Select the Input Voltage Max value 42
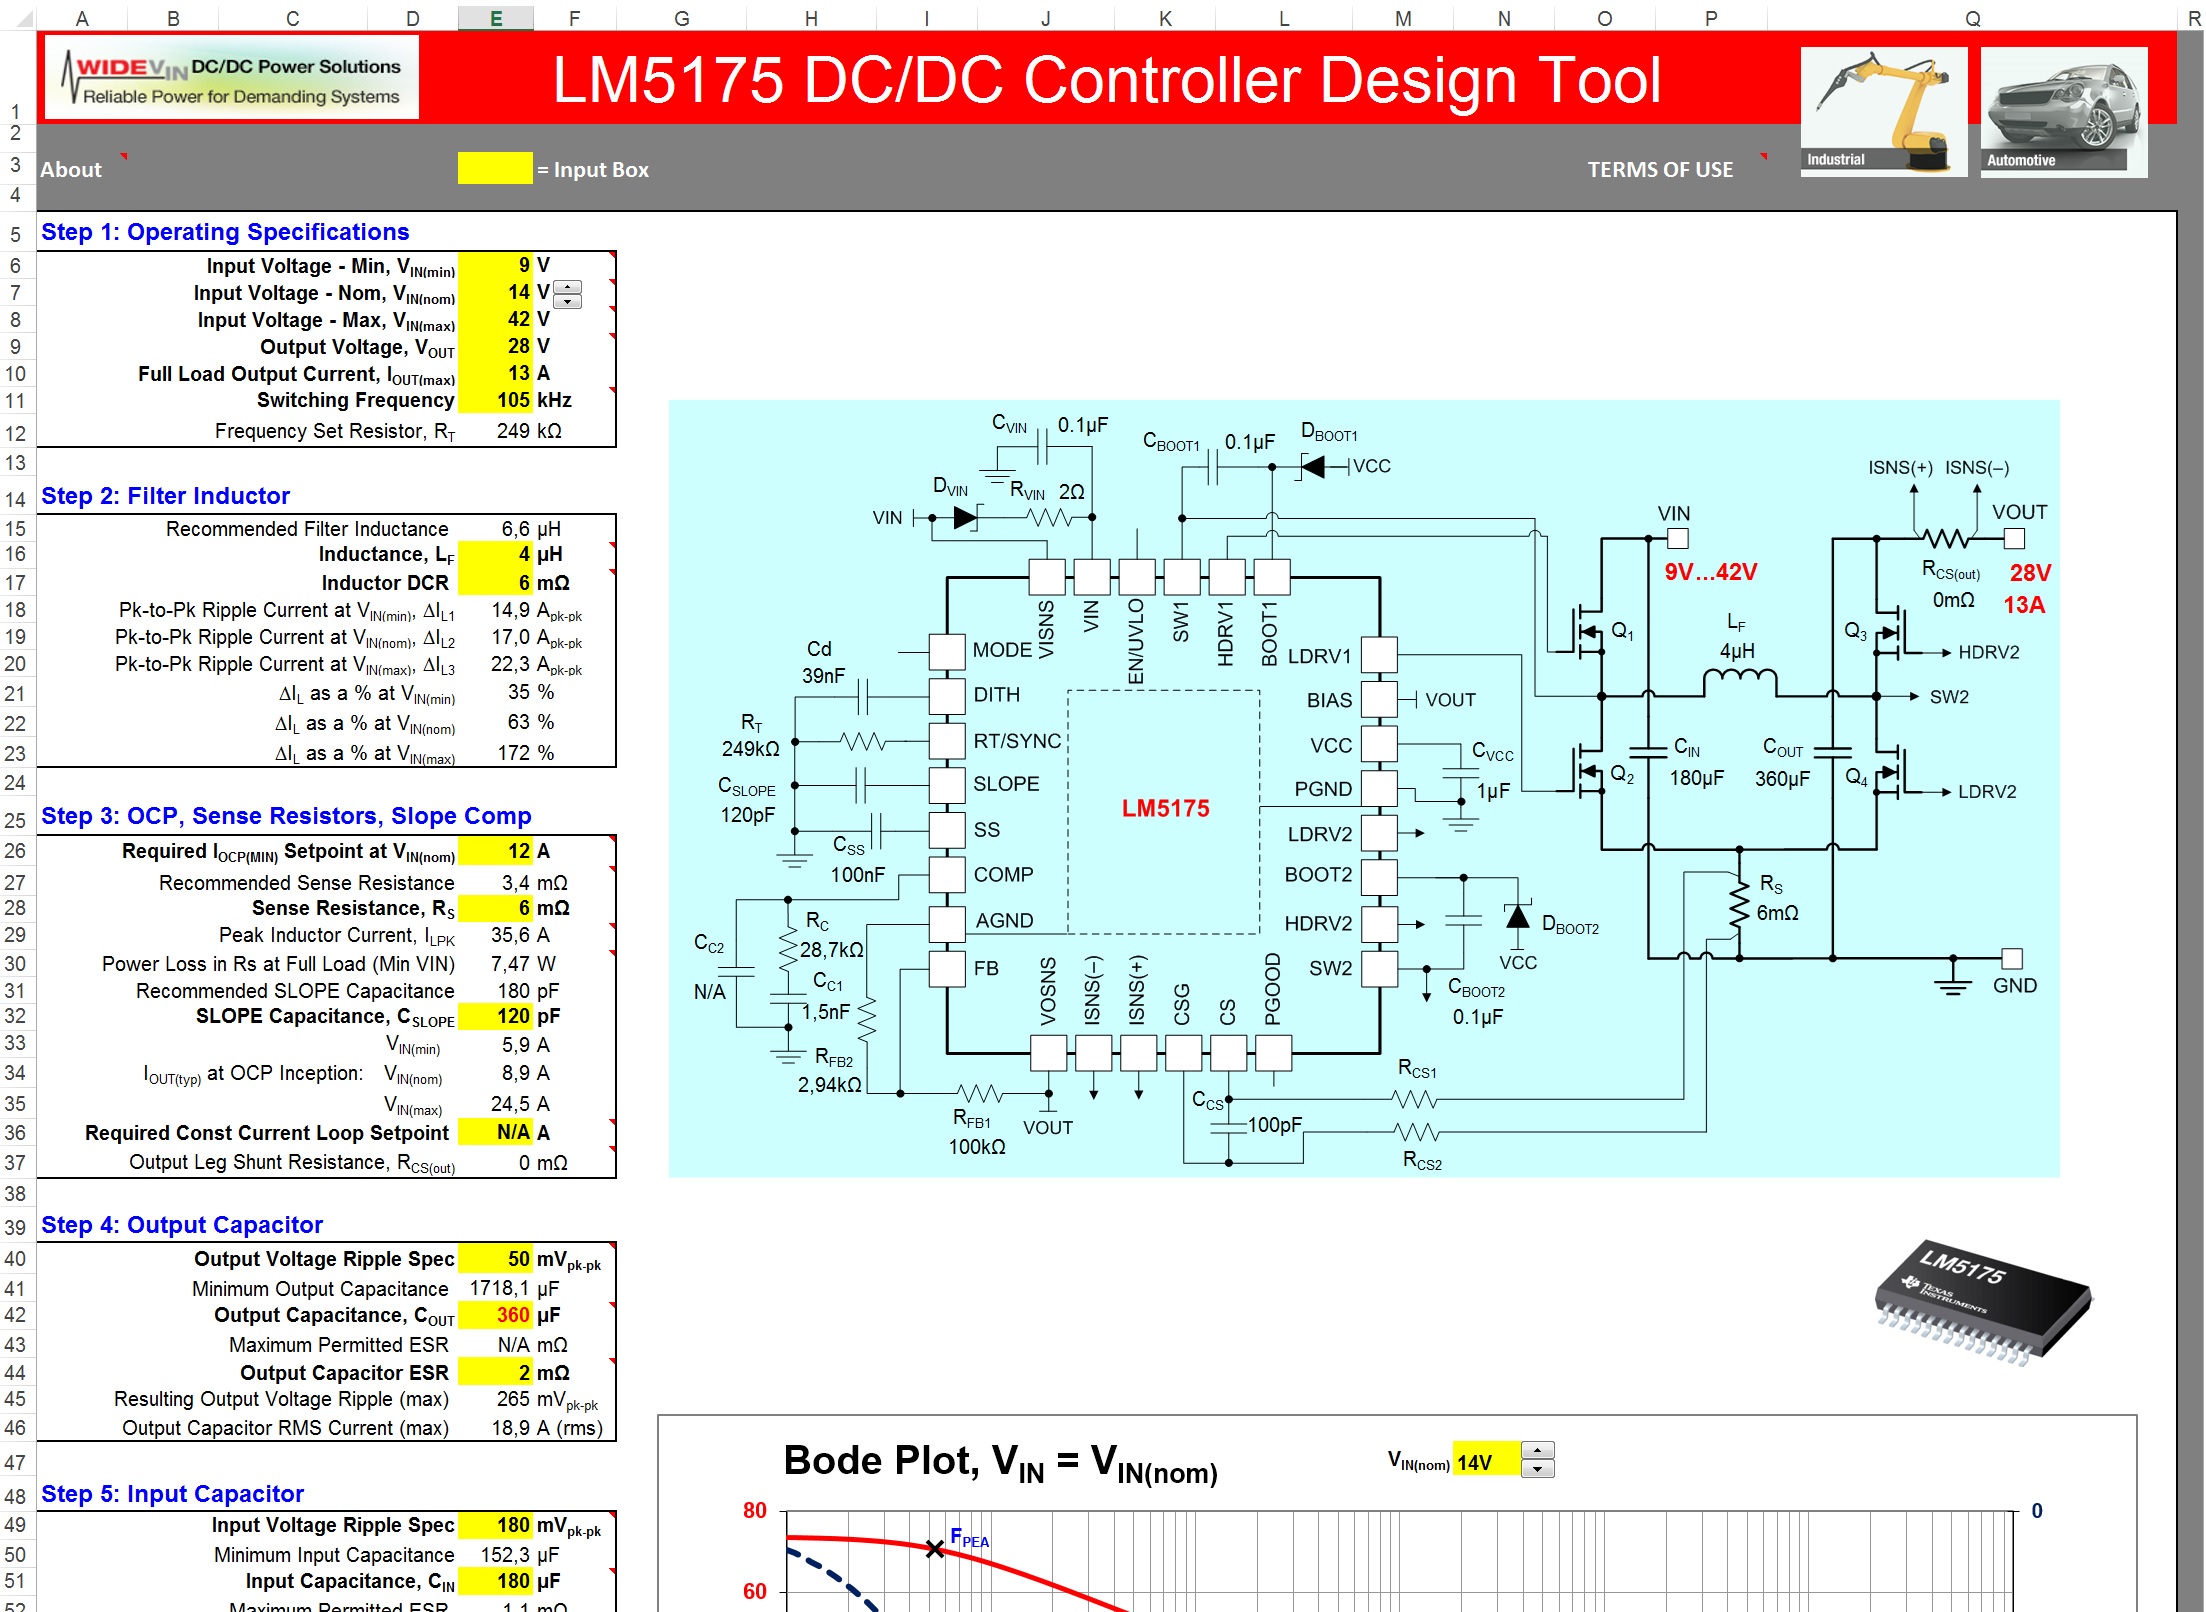The width and height of the screenshot is (2206, 1612). (495, 319)
